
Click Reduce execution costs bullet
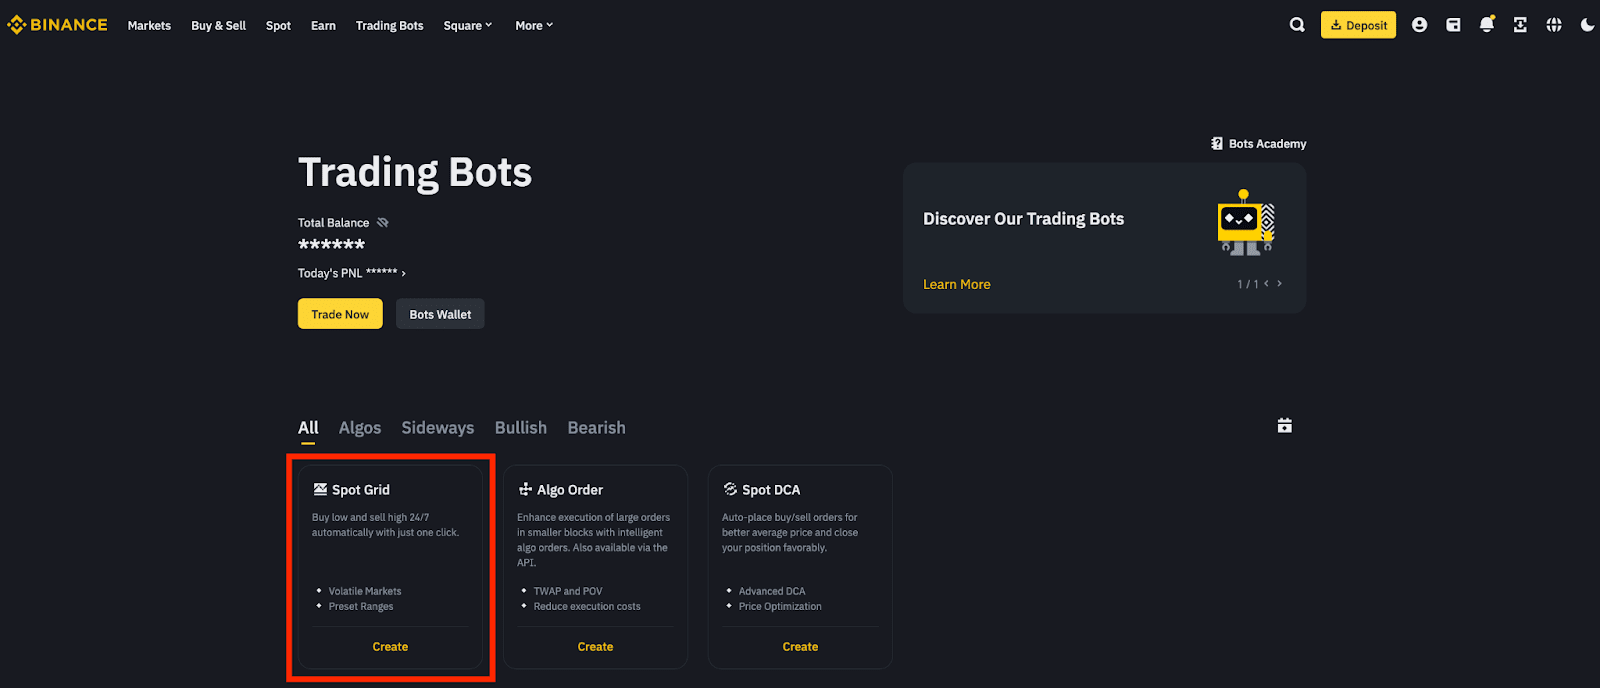tap(587, 607)
